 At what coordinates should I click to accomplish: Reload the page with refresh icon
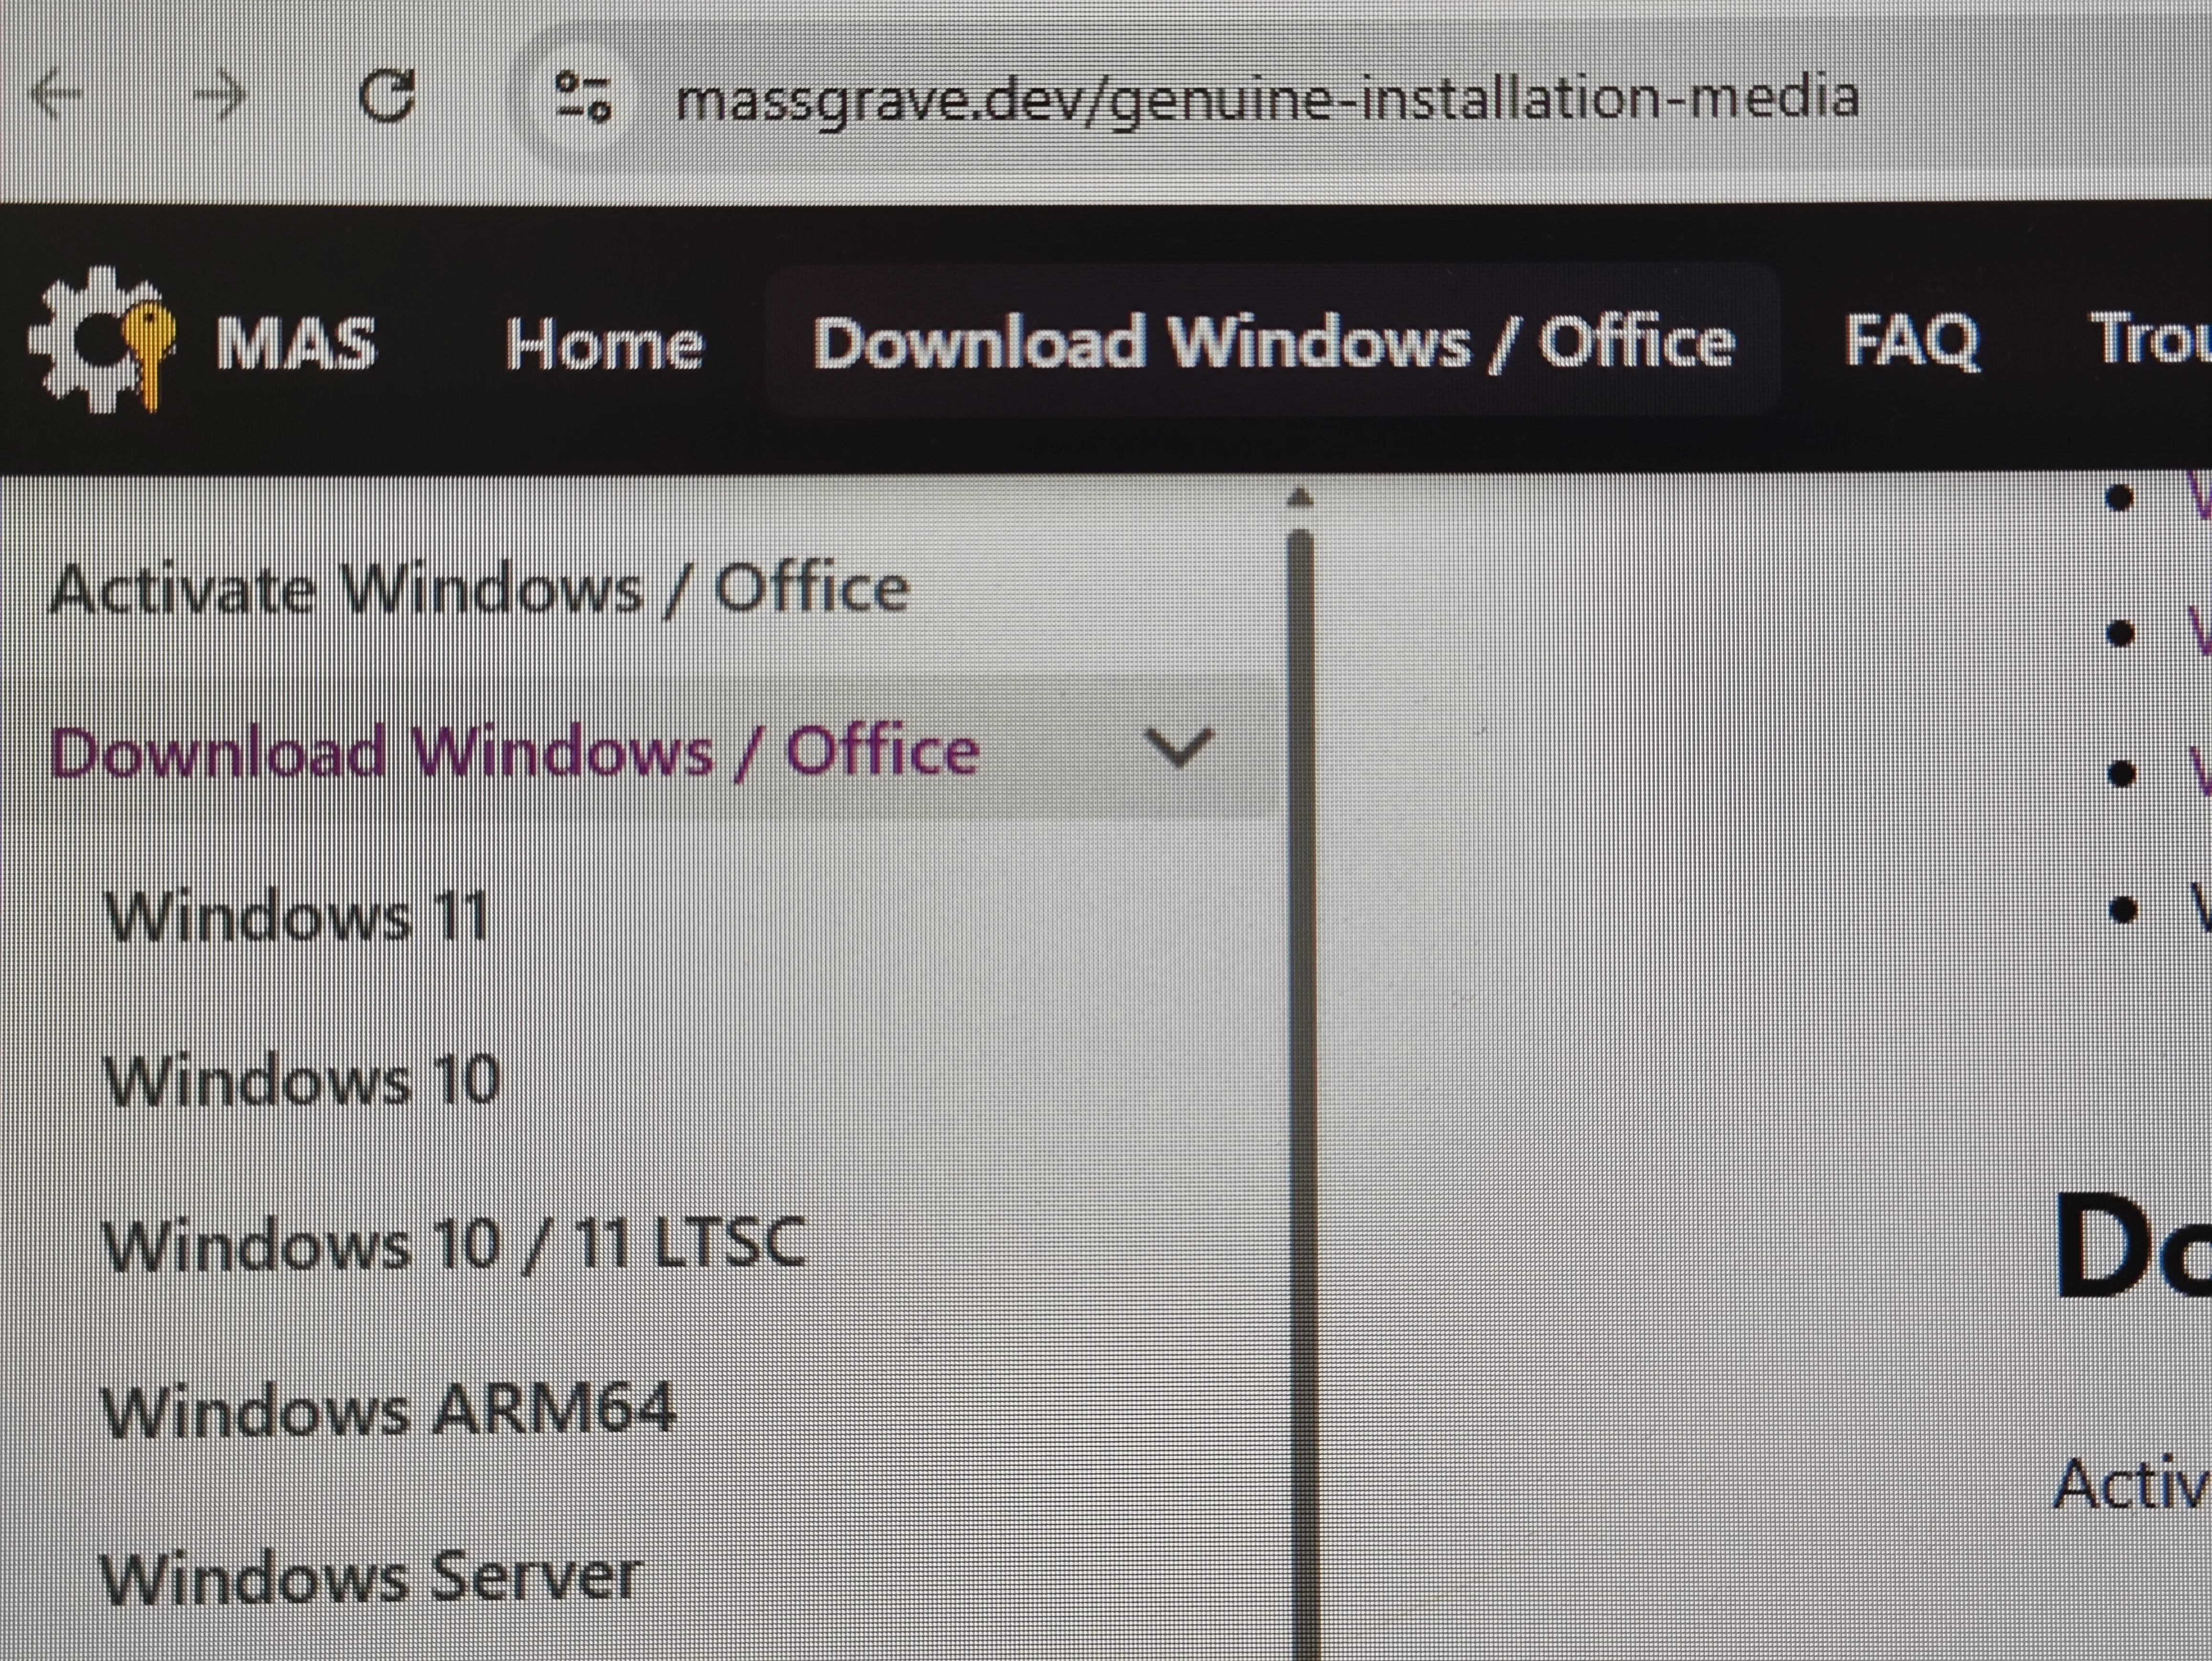(386, 96)
